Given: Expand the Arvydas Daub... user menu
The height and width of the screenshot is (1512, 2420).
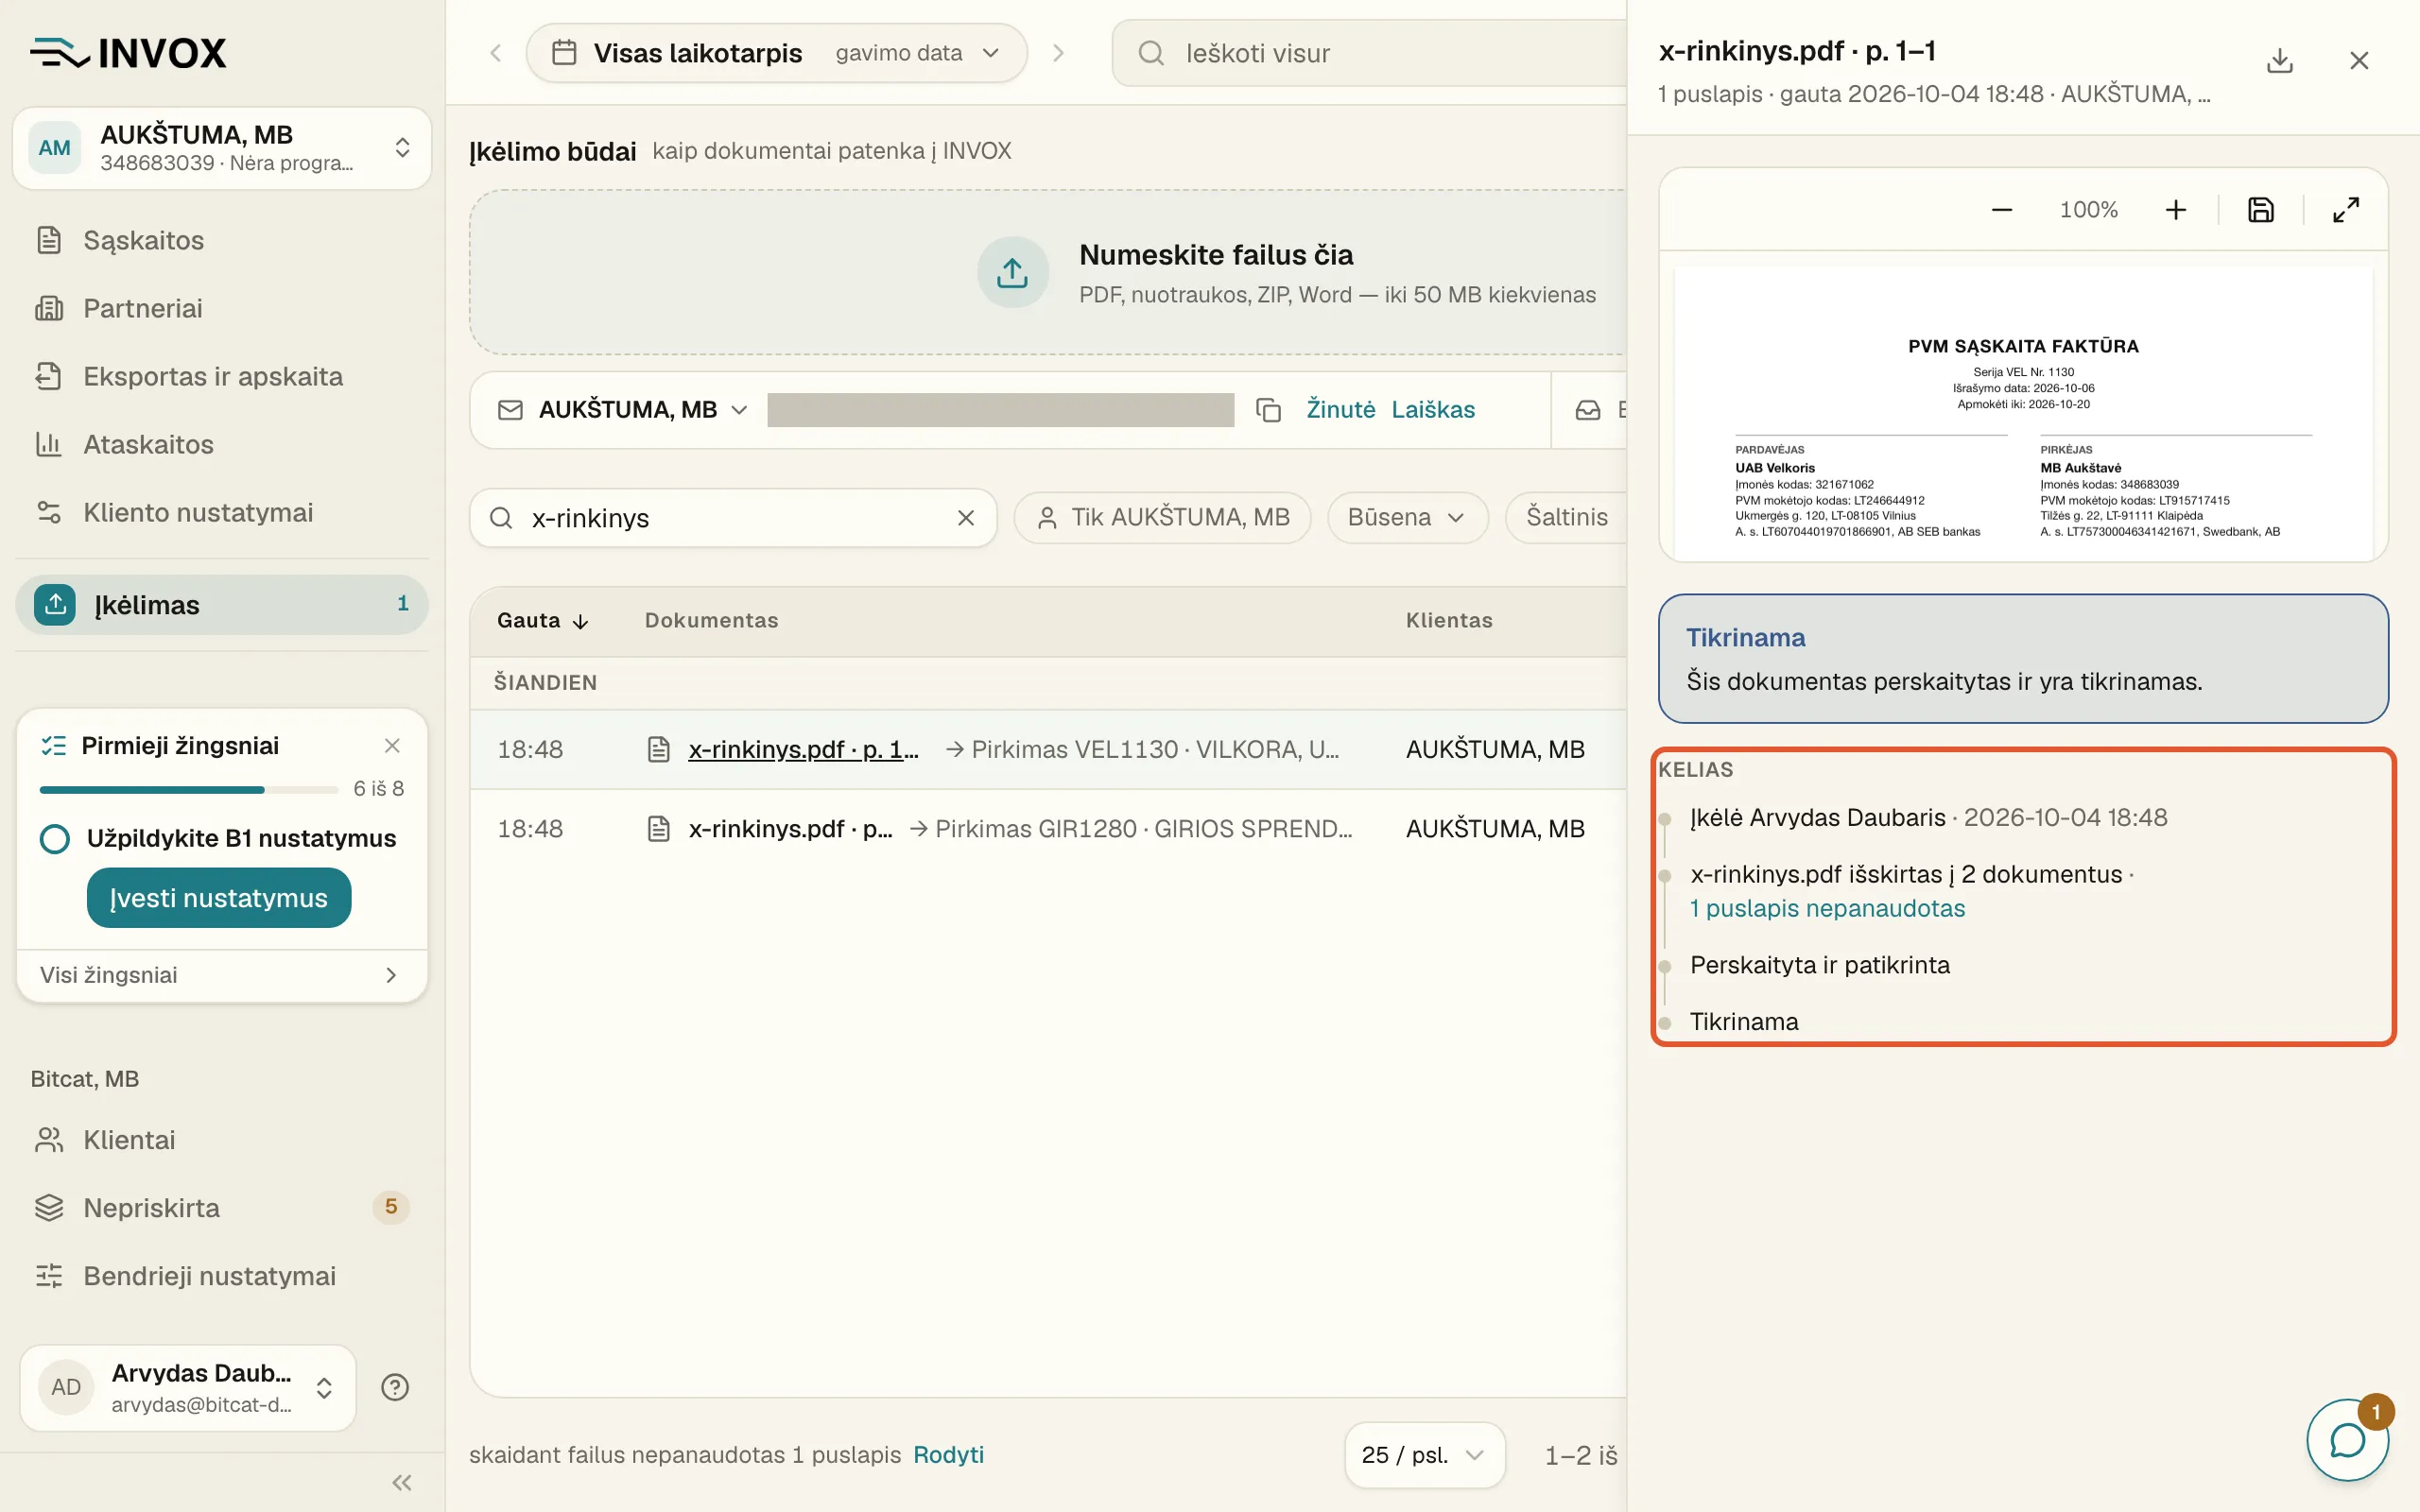Looking at the screenshot, I should (x=188, y=1387).
